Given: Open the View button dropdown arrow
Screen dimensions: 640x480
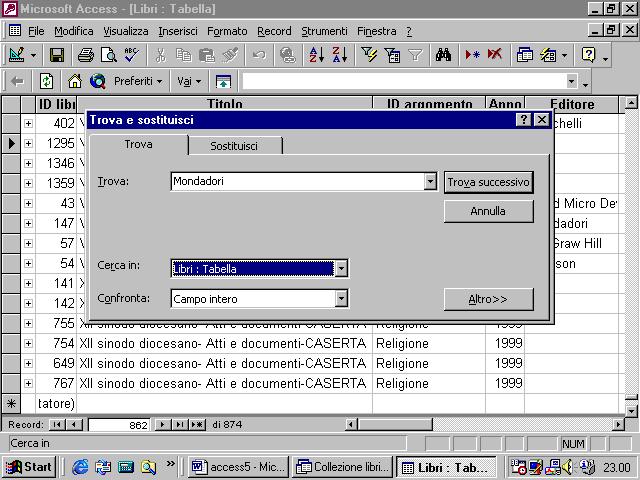Looking at the screenshot, I should 33,55.
